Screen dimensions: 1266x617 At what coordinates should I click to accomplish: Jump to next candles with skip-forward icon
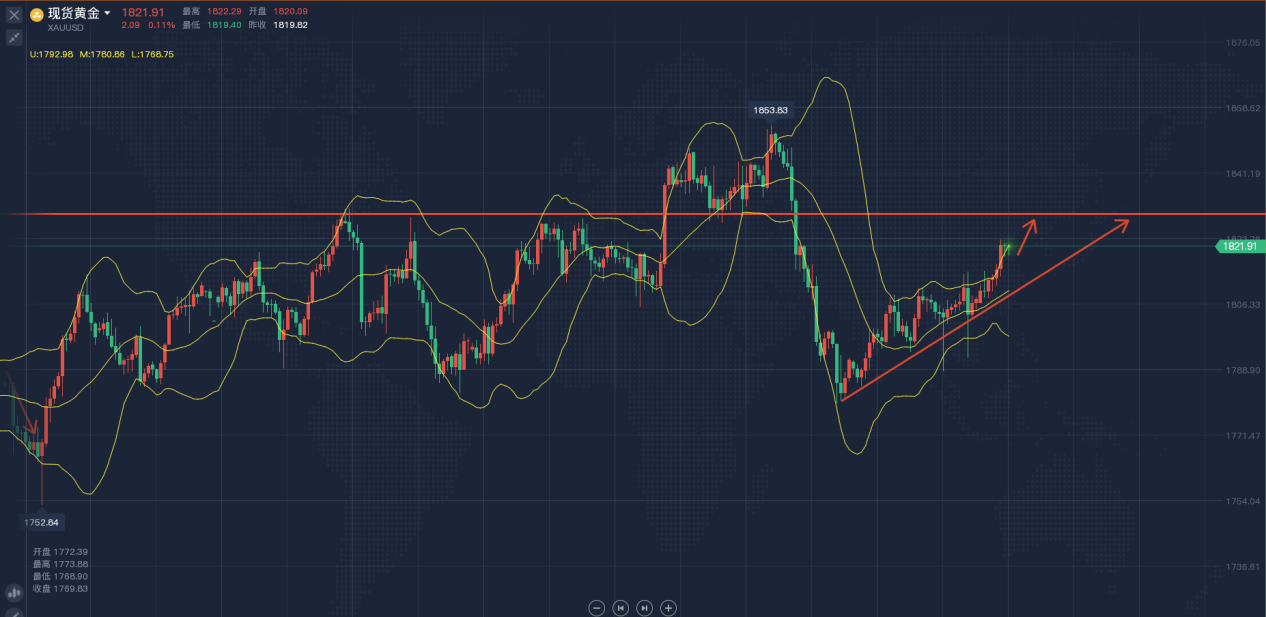(x=645, y=607)
